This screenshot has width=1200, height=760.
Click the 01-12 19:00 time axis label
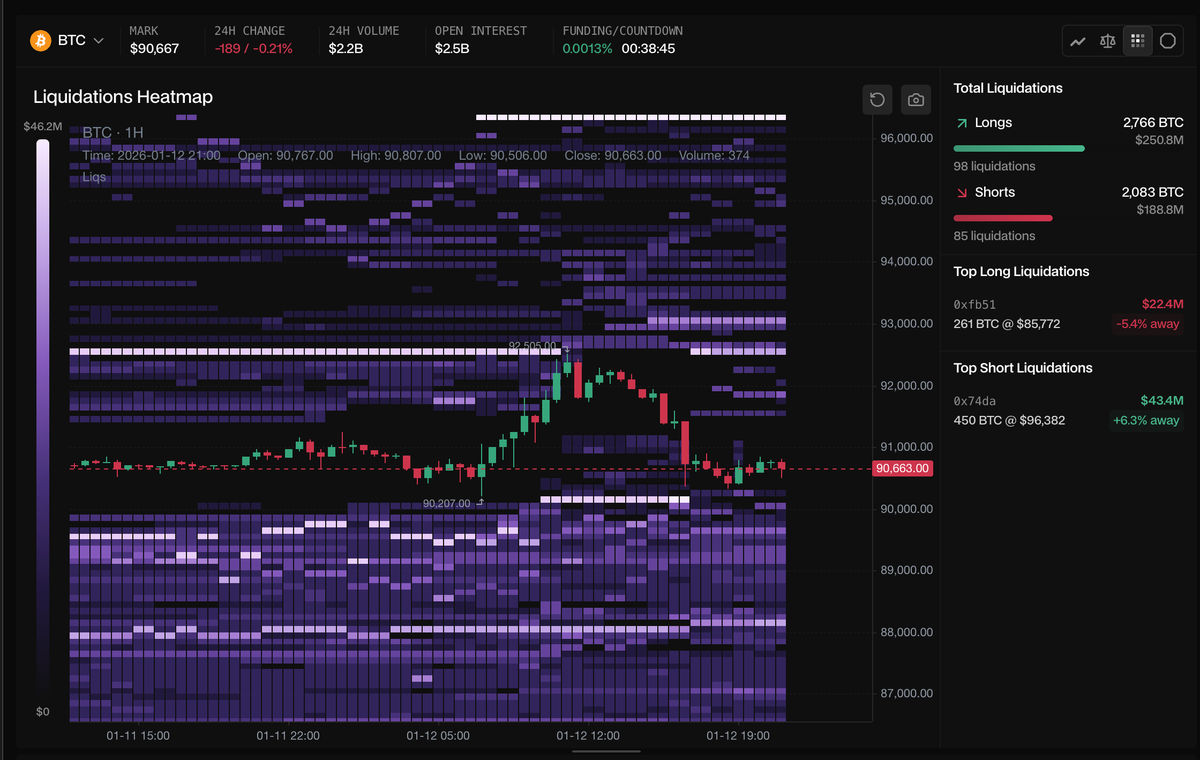point(738,735)
